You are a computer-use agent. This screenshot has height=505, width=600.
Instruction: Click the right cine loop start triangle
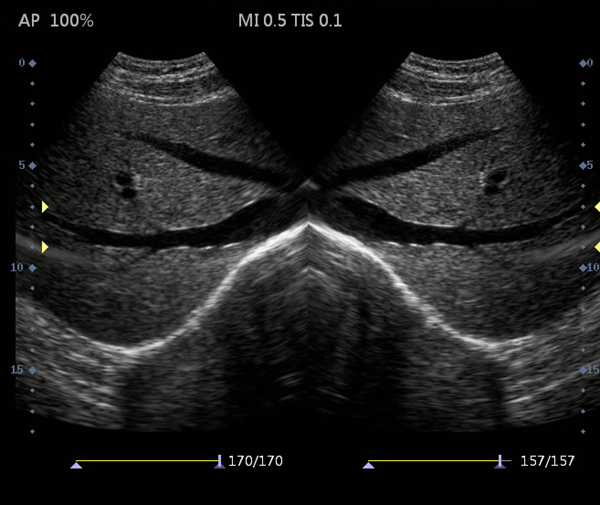(x=369, y=465)
